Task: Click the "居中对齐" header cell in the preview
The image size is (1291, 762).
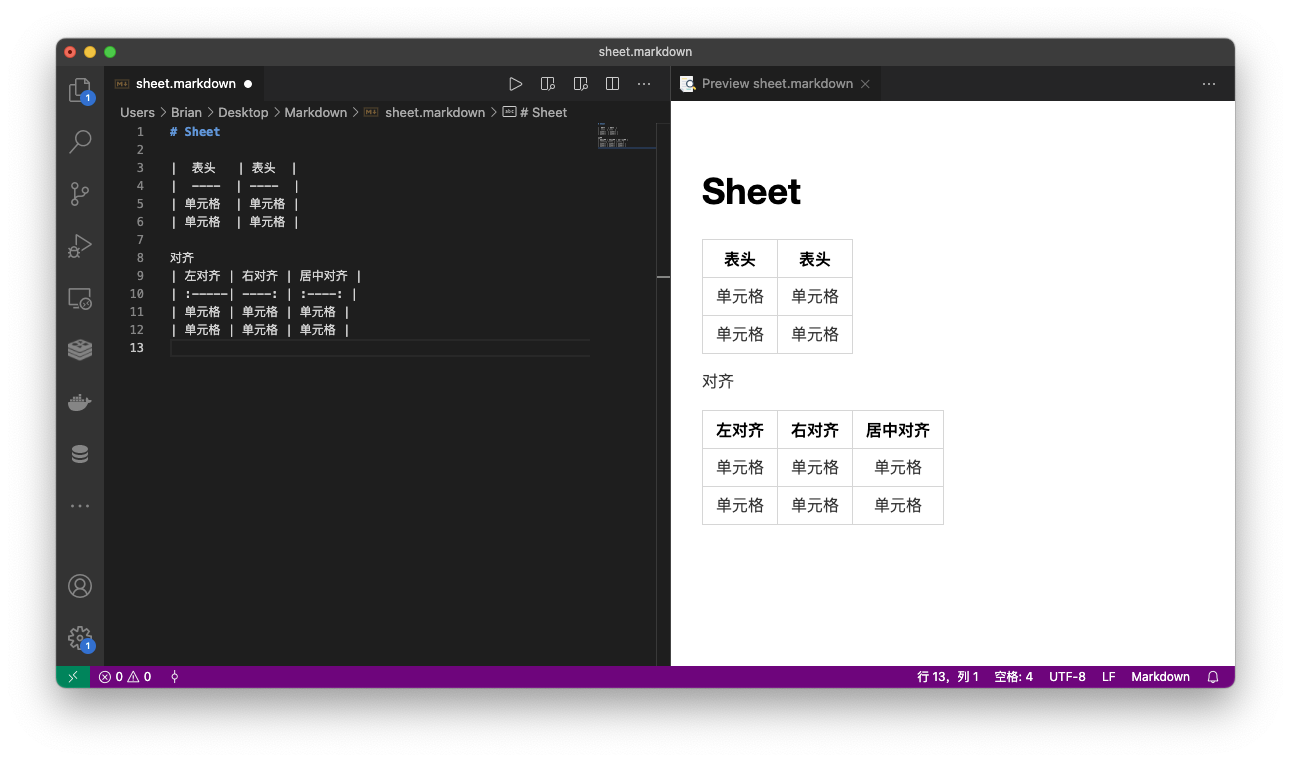Action: coord(898,430)
